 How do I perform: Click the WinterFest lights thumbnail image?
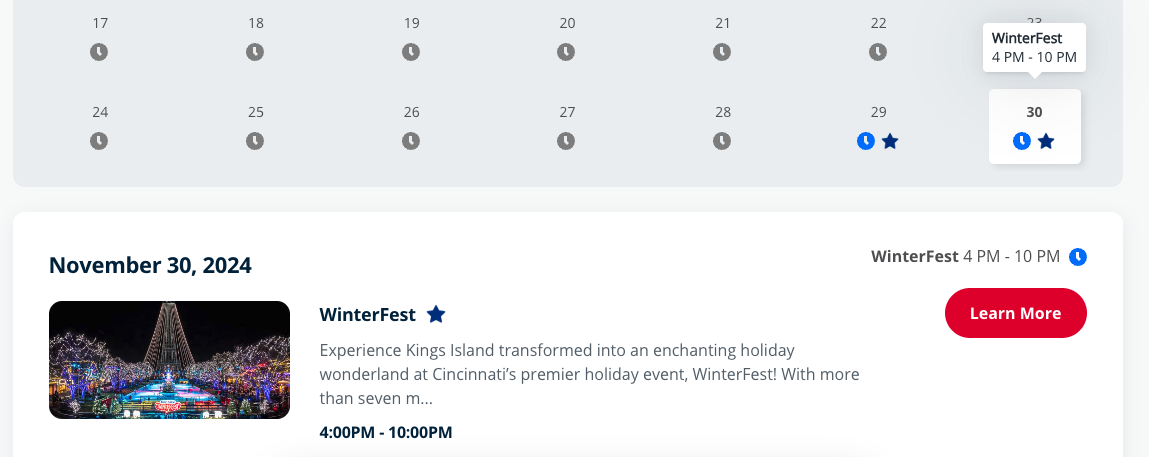pyautogui.click(x=169, y=360)
